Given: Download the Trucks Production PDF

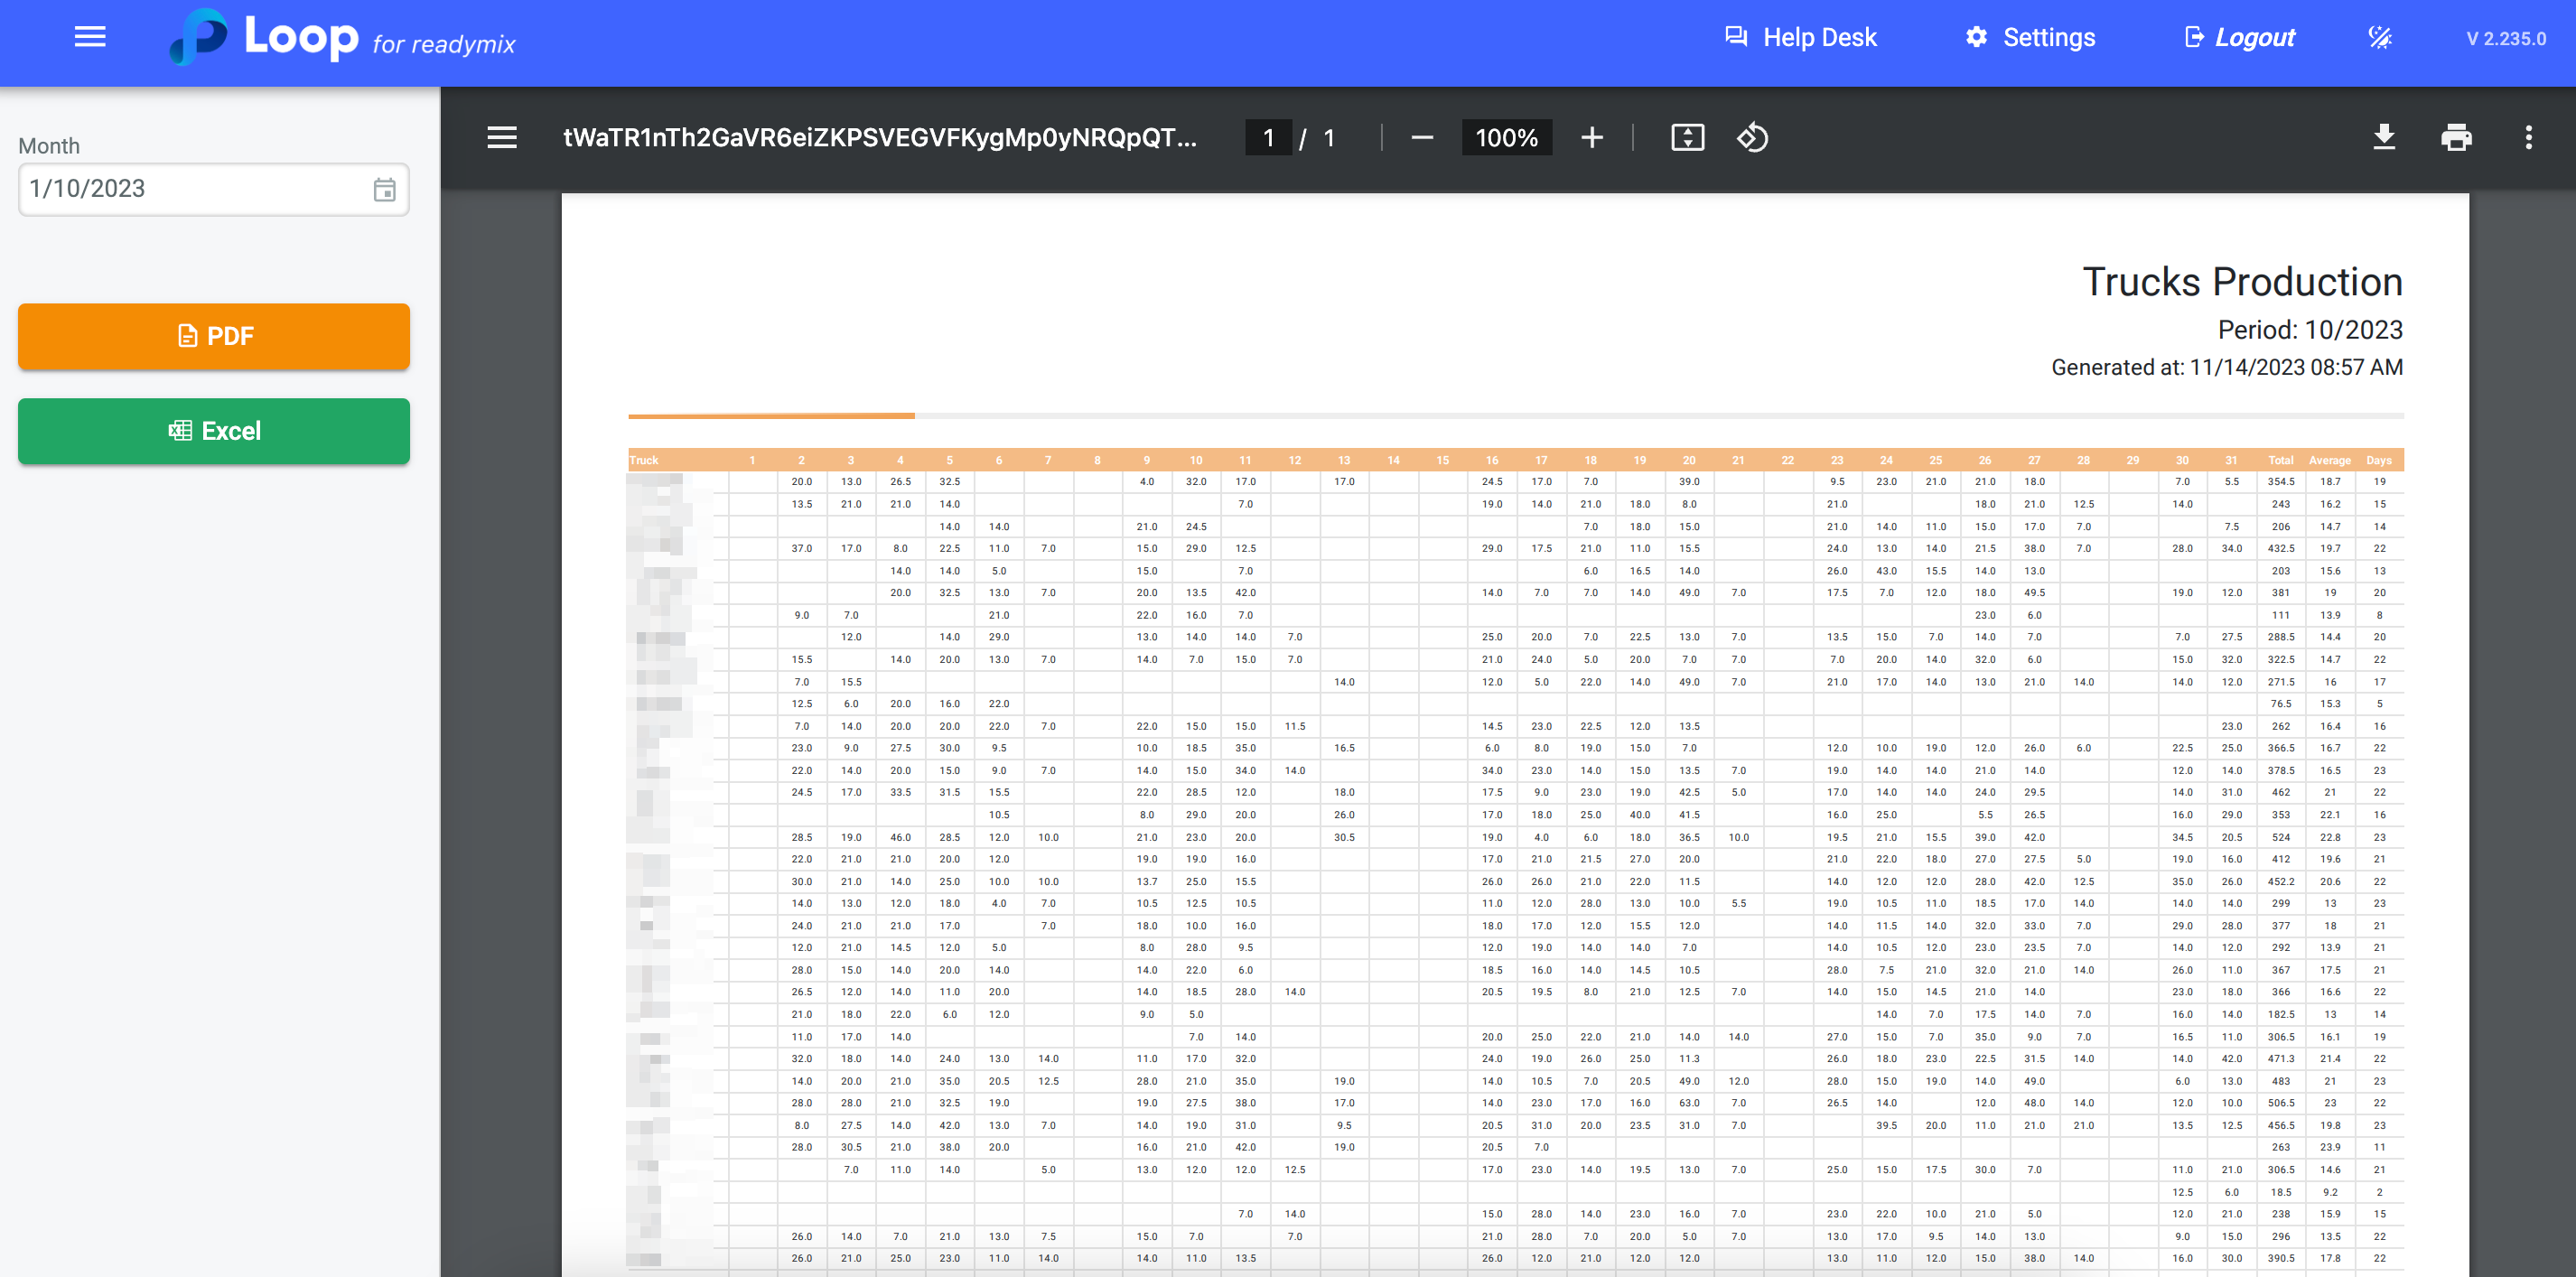Looking at the screenshot, I should point(2384,138).
